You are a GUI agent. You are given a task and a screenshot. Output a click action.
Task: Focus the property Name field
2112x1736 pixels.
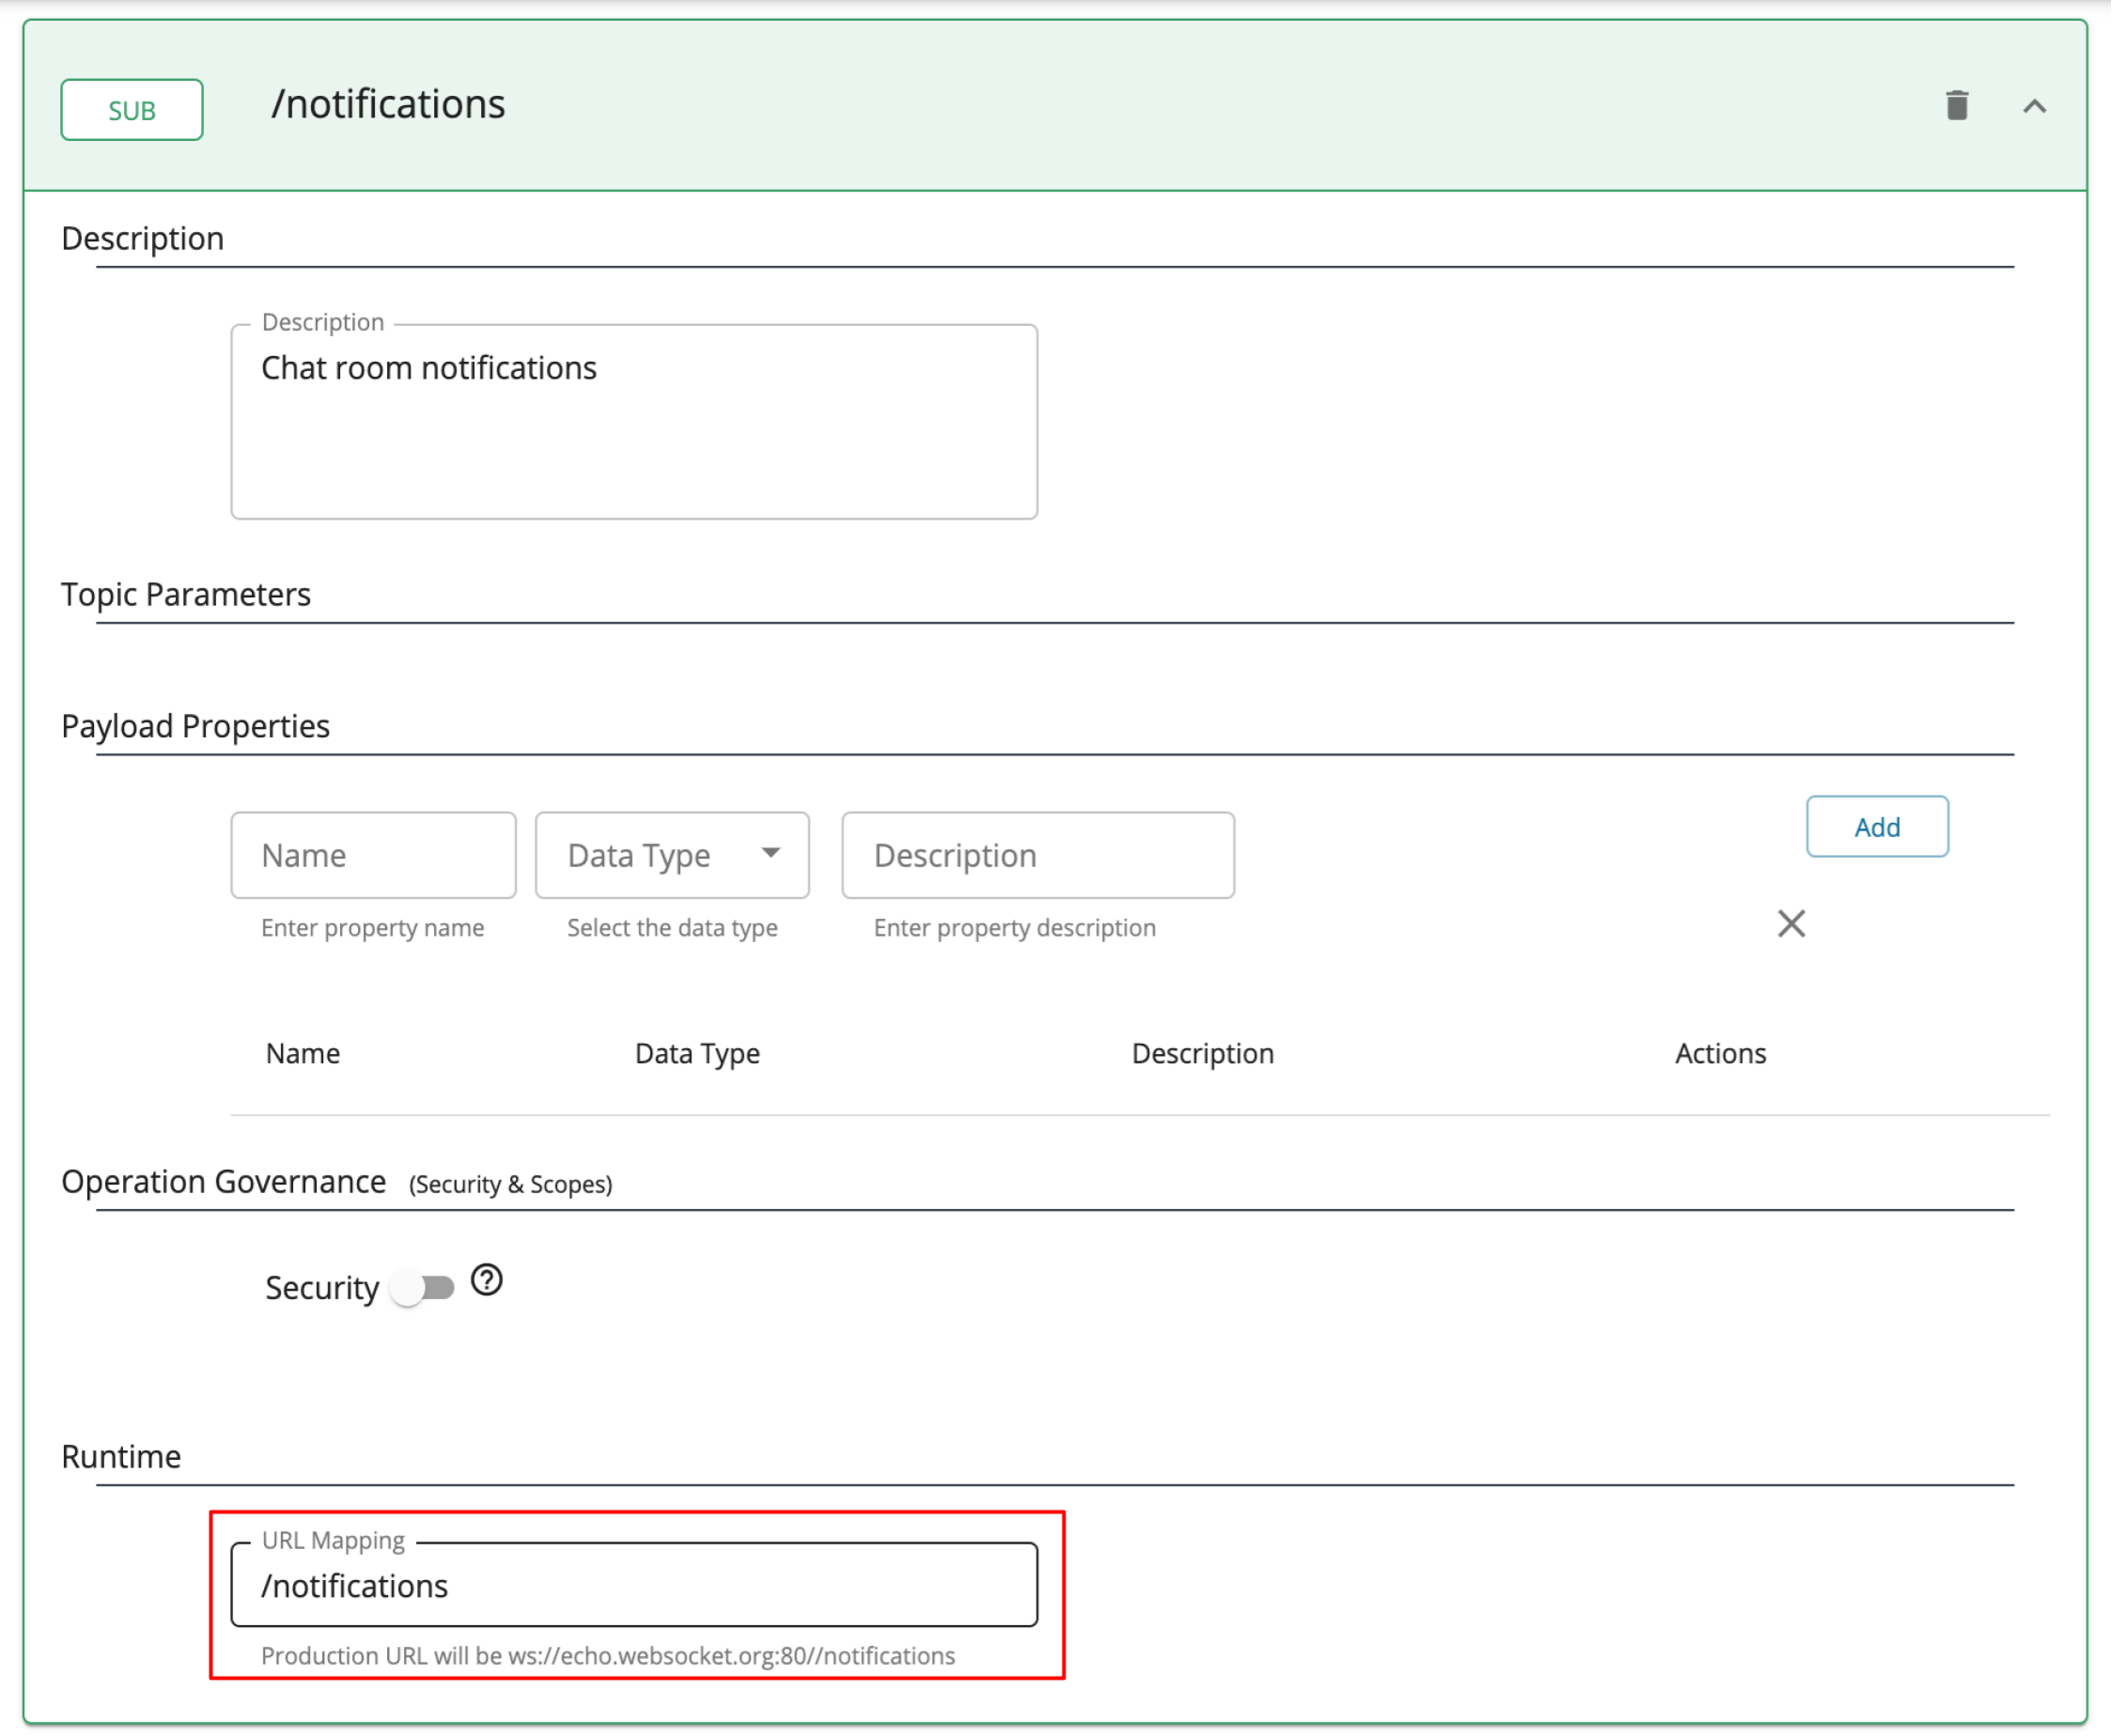coord(373,855)
